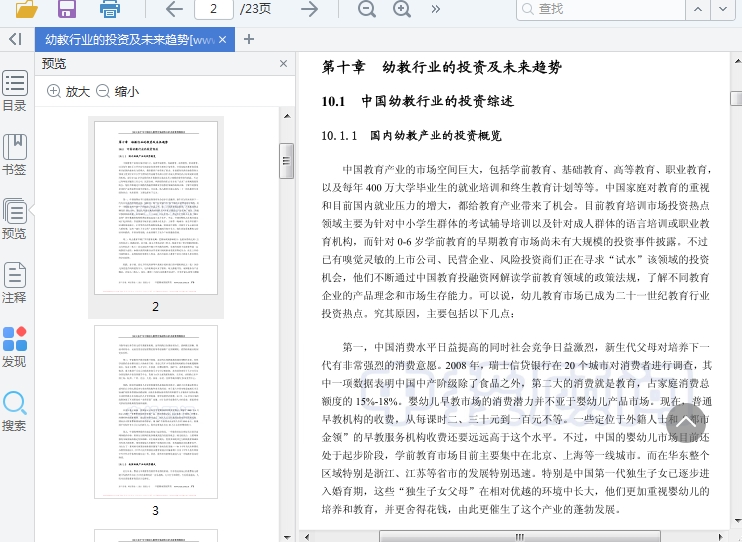Toggle the 预览 preview sidebar panel
This screenshot has height=542, width=742.
tap(14, 219)
